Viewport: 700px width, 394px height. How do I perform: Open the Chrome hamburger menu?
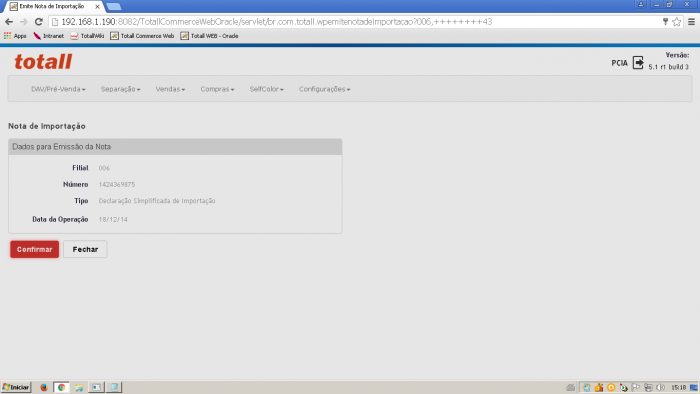pyautogui.click(x=692, y=21)
